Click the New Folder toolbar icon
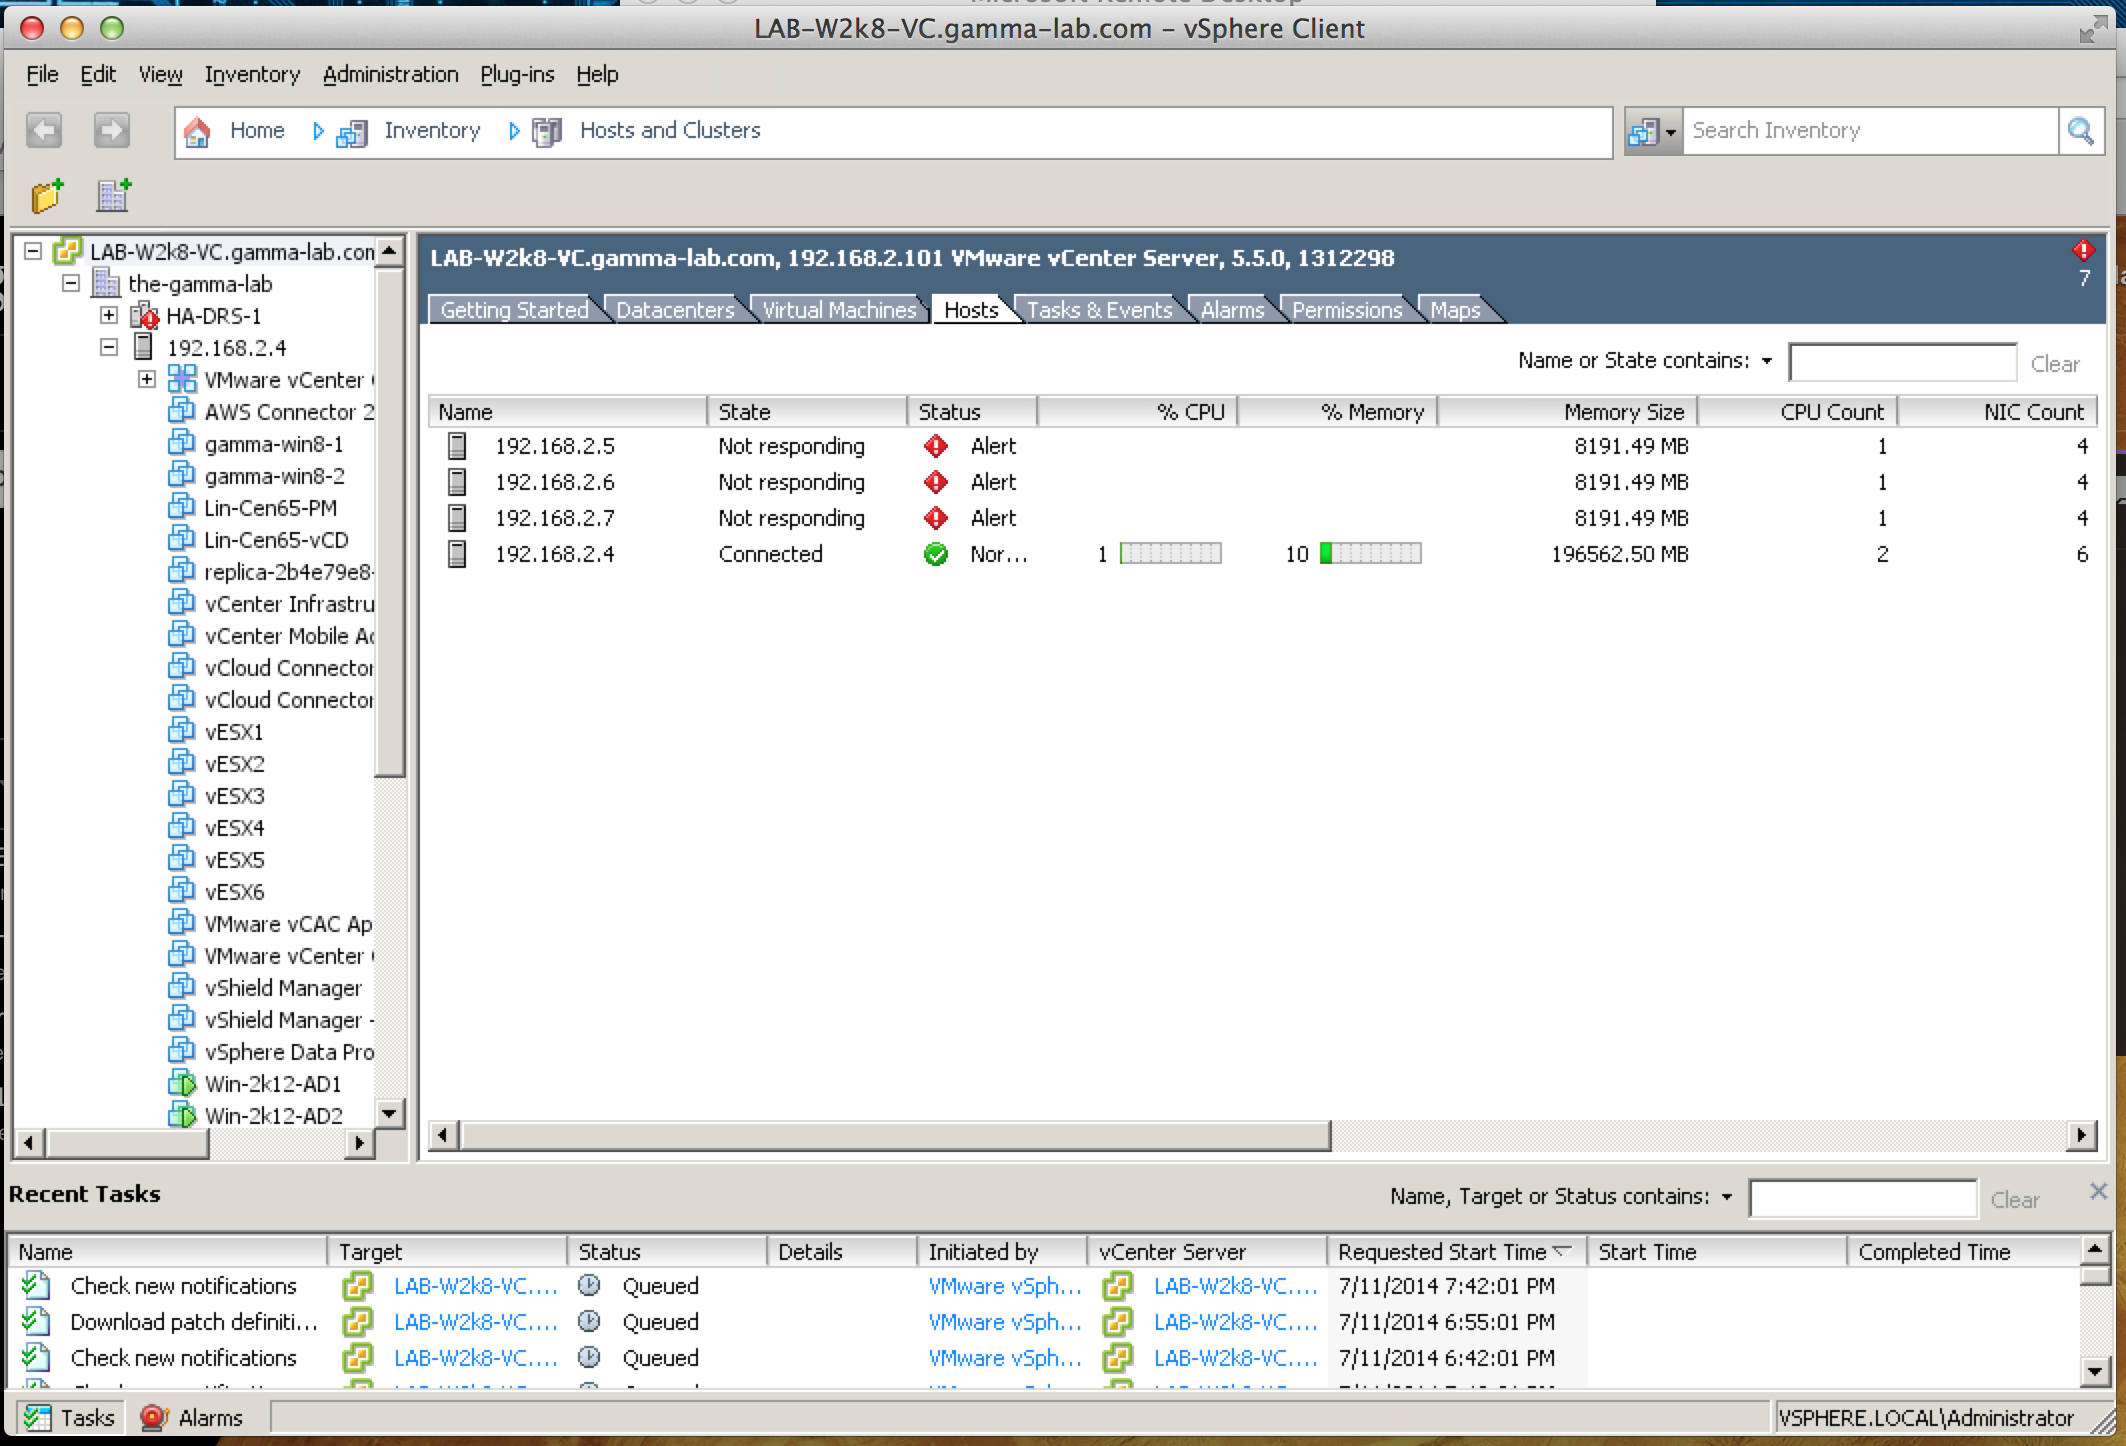Screen dimensions: 2126x1446 click(x=46, y=196)
